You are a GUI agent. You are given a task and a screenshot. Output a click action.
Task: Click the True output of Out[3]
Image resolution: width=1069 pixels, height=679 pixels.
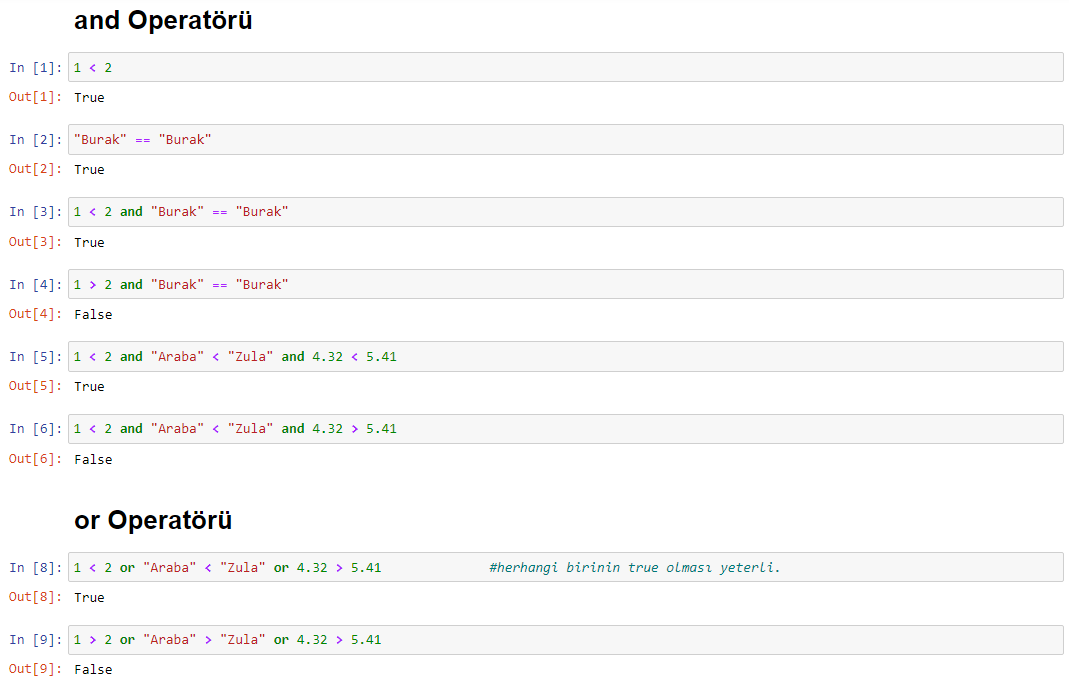[89, 243]
